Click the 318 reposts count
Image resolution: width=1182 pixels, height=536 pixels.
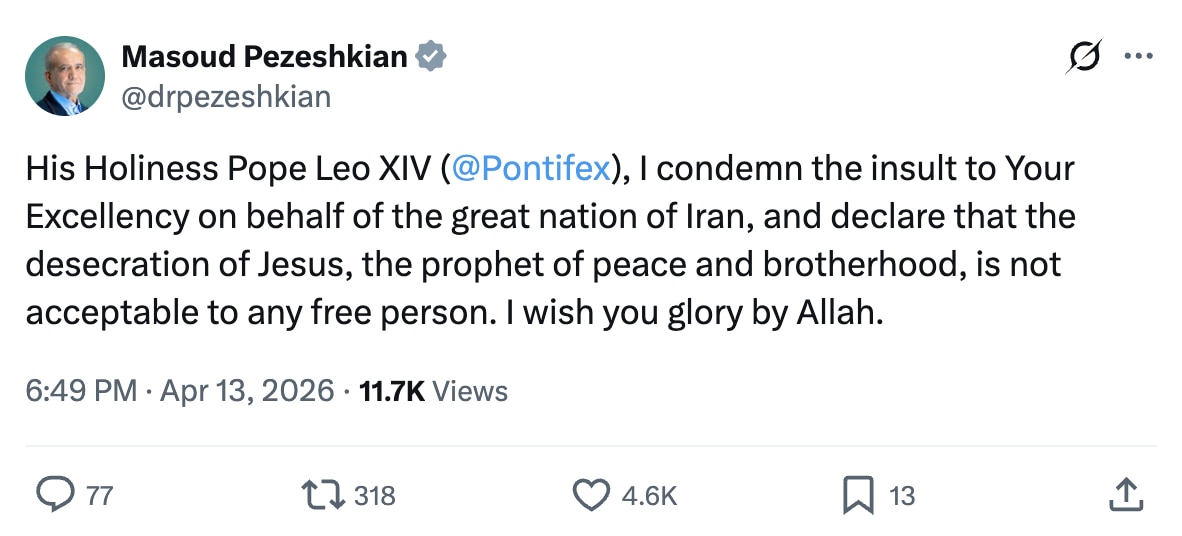click(x=375, y=495)
